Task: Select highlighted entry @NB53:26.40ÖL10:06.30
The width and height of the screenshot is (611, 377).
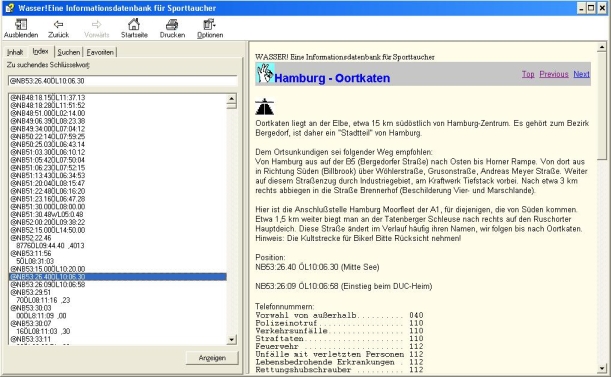Action: point(117,277)
